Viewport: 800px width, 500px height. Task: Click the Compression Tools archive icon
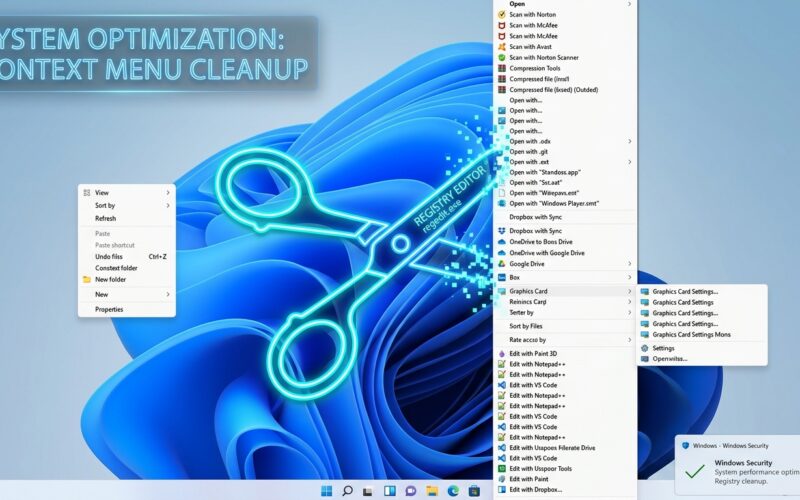click(x=502, y=68)
